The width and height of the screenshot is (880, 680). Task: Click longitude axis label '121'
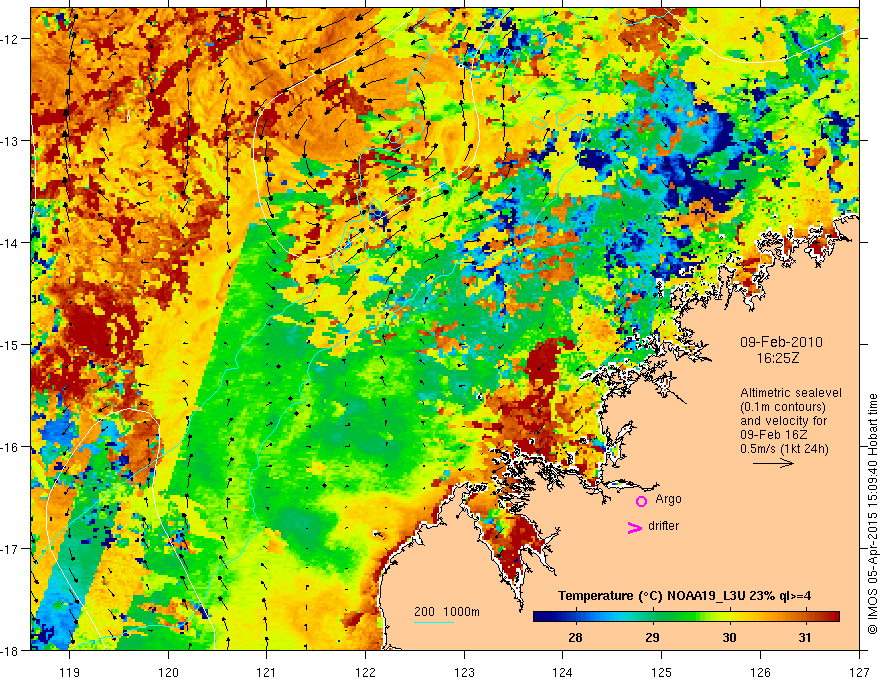[x=267, y=672]
